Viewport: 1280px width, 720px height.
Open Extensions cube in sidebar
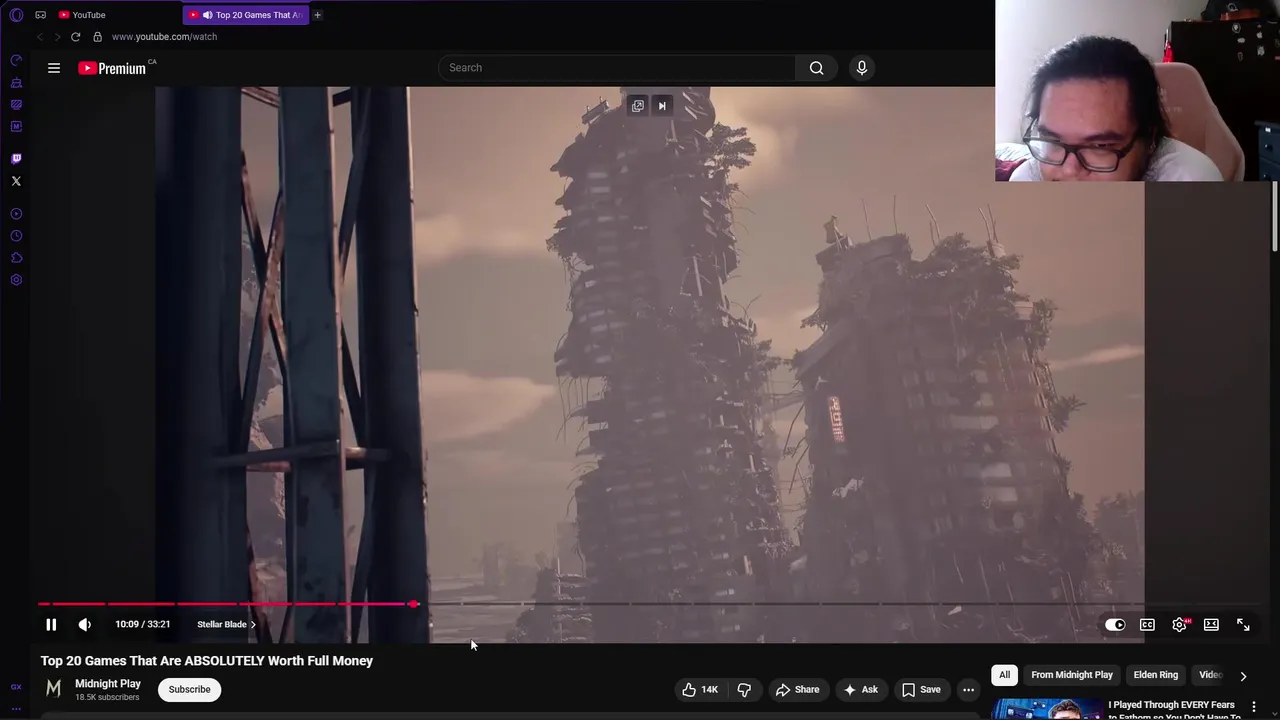pos(16,258)
